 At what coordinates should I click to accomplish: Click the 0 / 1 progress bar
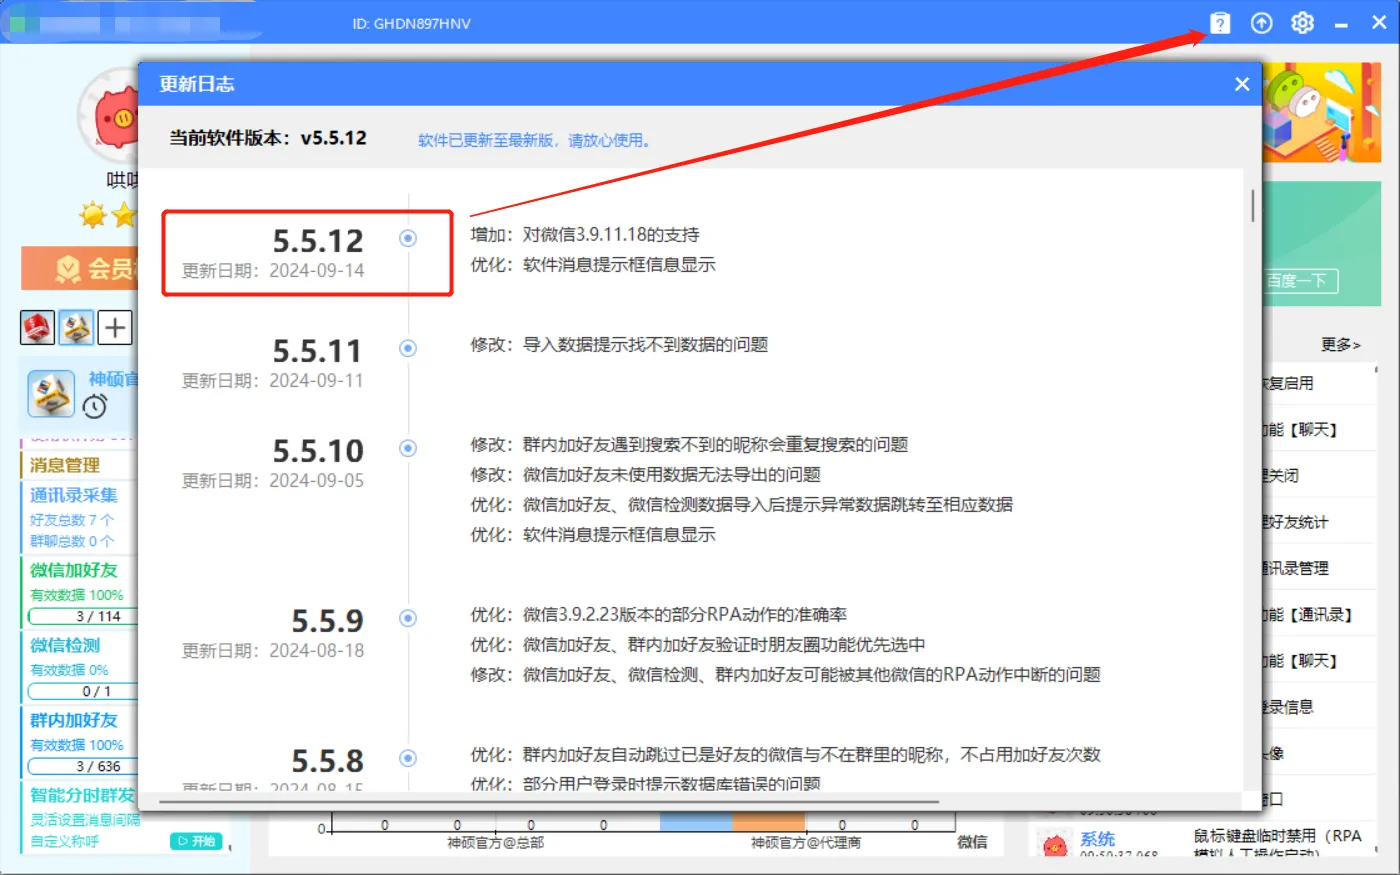(x=84, y=691)
